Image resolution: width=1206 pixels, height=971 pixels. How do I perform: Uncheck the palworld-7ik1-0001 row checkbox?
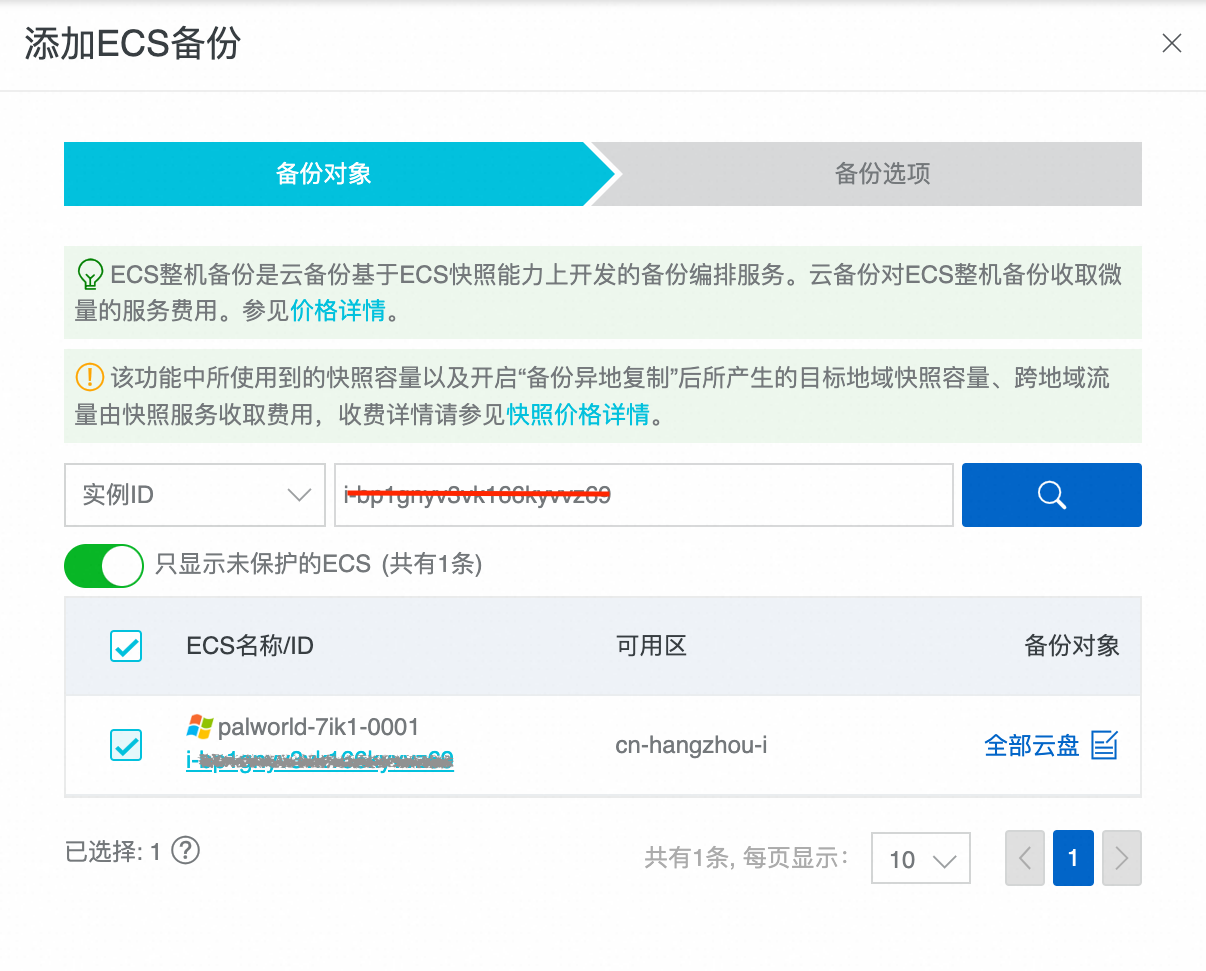(126, 745)
